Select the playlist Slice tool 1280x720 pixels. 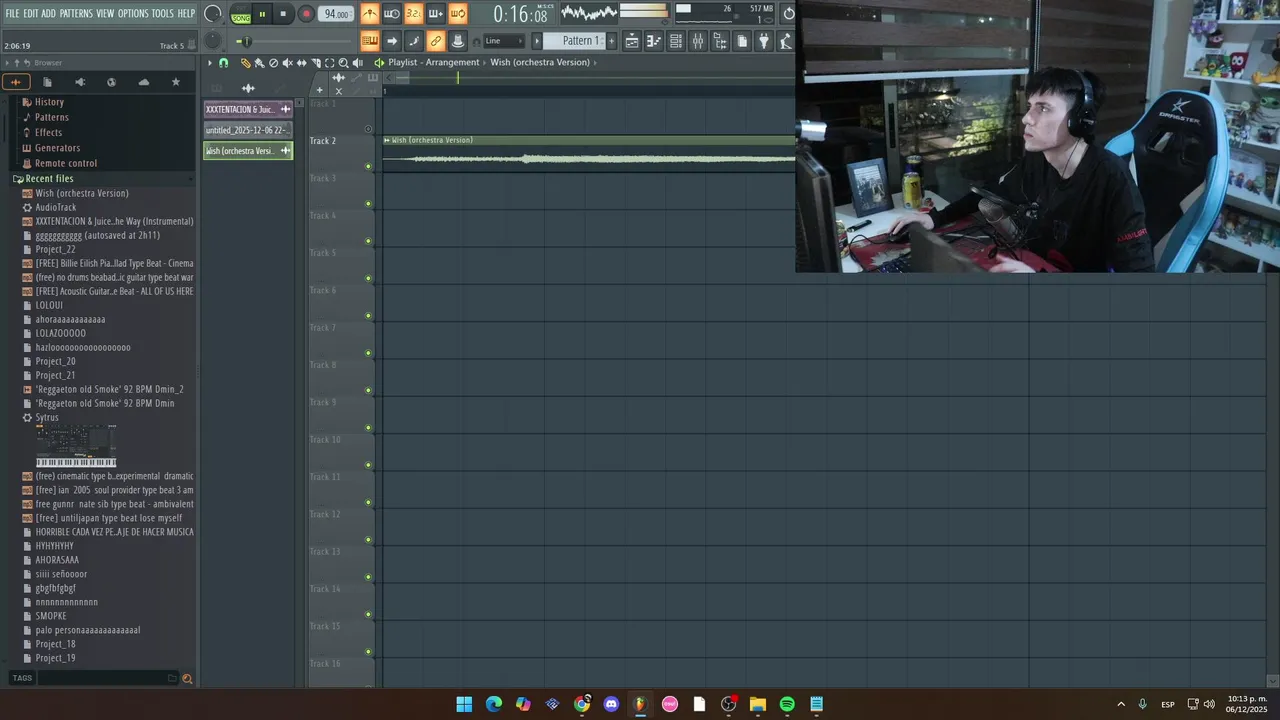(x=315, y=63)
